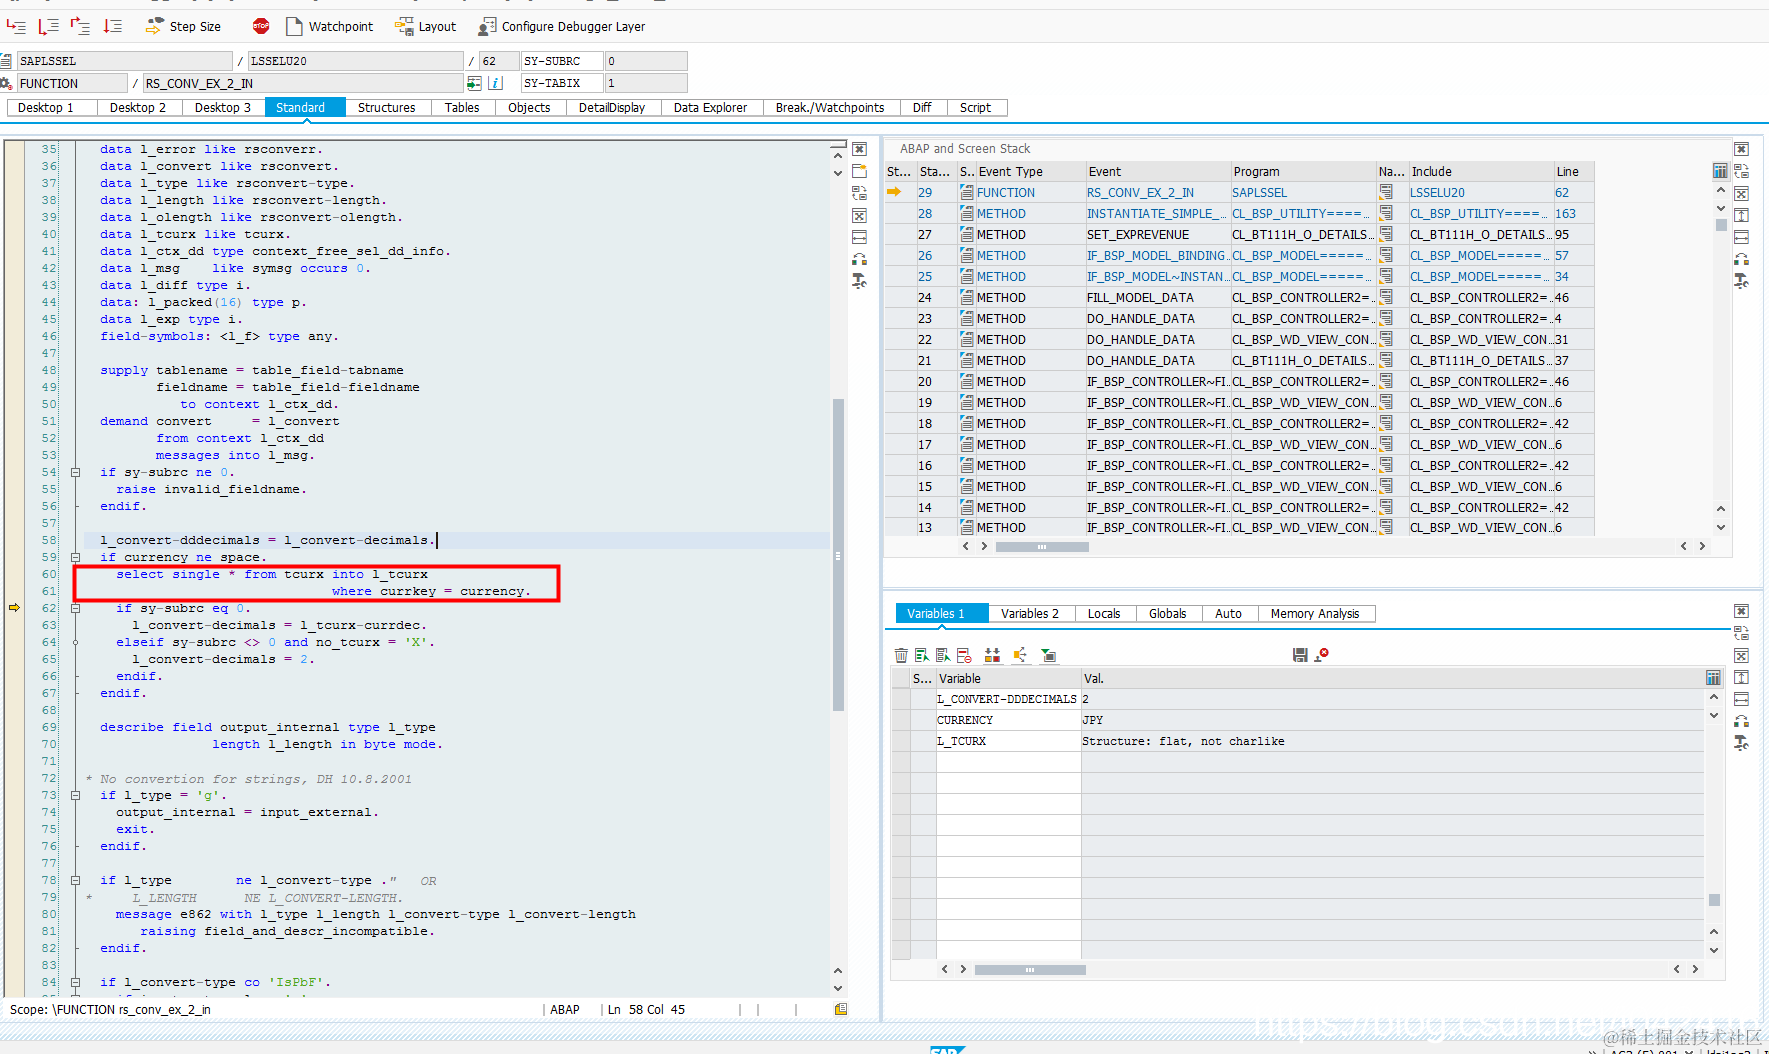Open the Structures tab
This screenshot has height=1054, width=1769.
[x=387, y=107]
